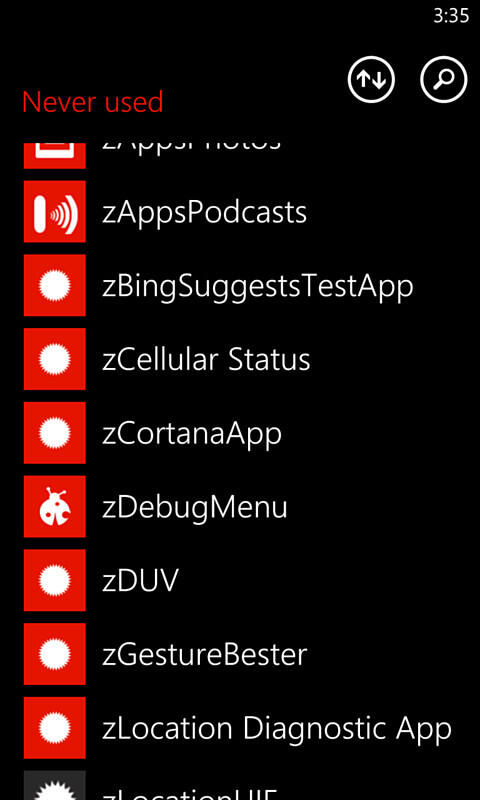Open zLocation Diagnostic App label

(x=277, y=730)
